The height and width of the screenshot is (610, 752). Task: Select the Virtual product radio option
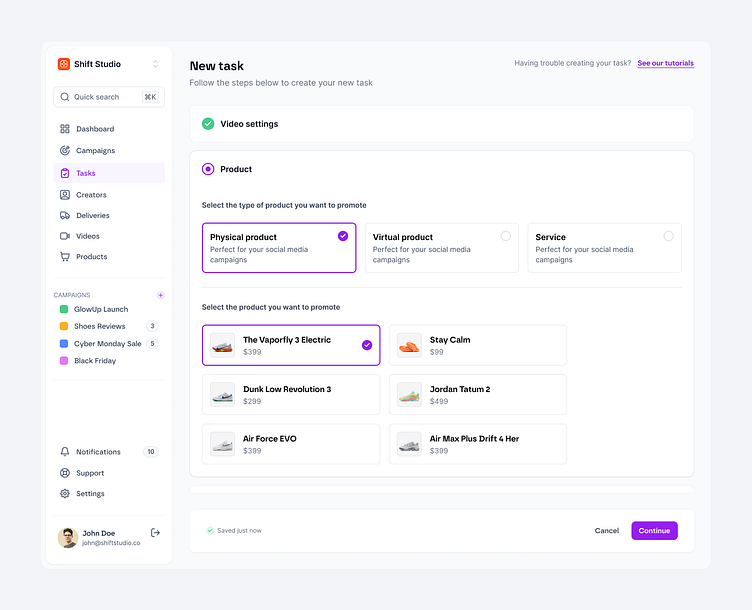pyautogui.click(x=505, y=236)
